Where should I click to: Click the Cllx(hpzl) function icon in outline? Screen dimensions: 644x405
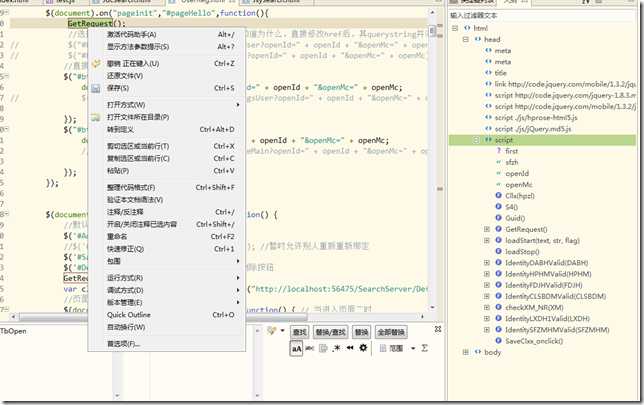coord(498,196)
